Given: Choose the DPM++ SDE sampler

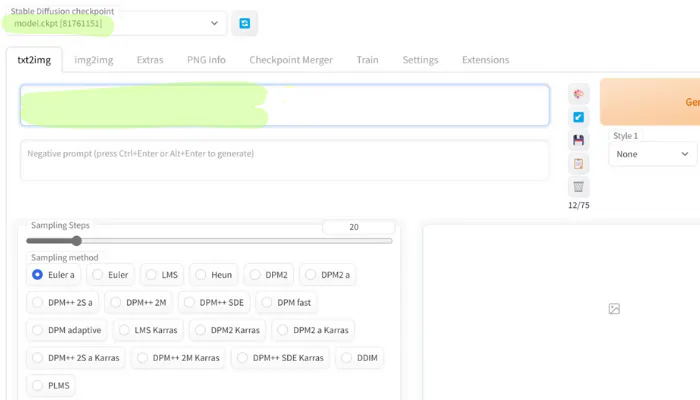Looking at the screenshot, I should (x=214, y=302).
